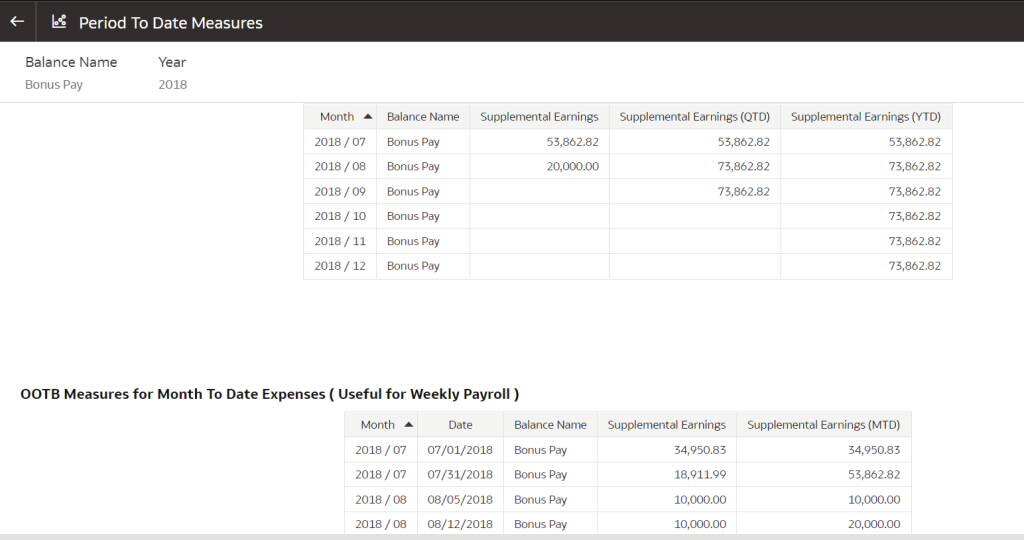Click Supplemental Earnings (MTD) column header

(823, 424)
